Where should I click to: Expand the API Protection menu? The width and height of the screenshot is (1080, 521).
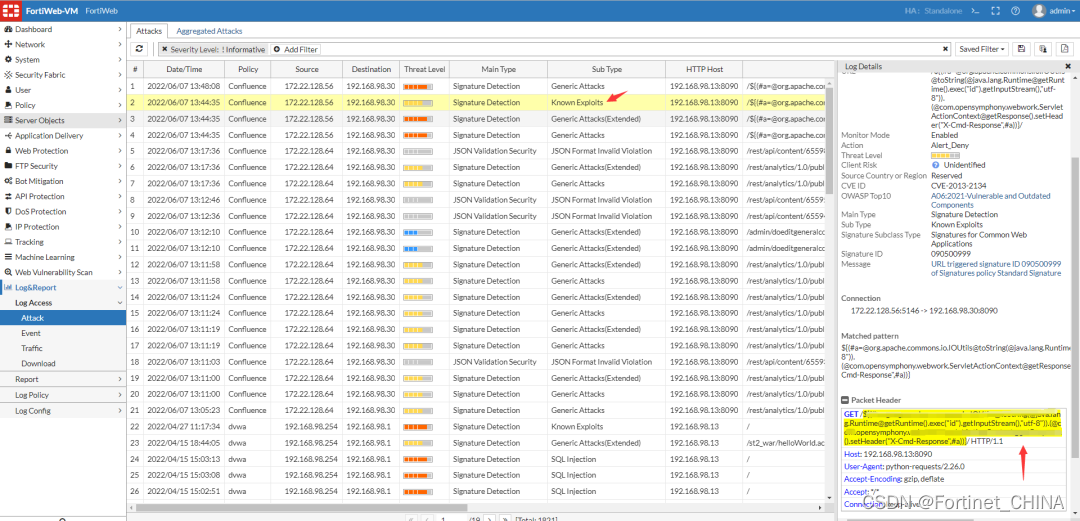pos(63,196)
